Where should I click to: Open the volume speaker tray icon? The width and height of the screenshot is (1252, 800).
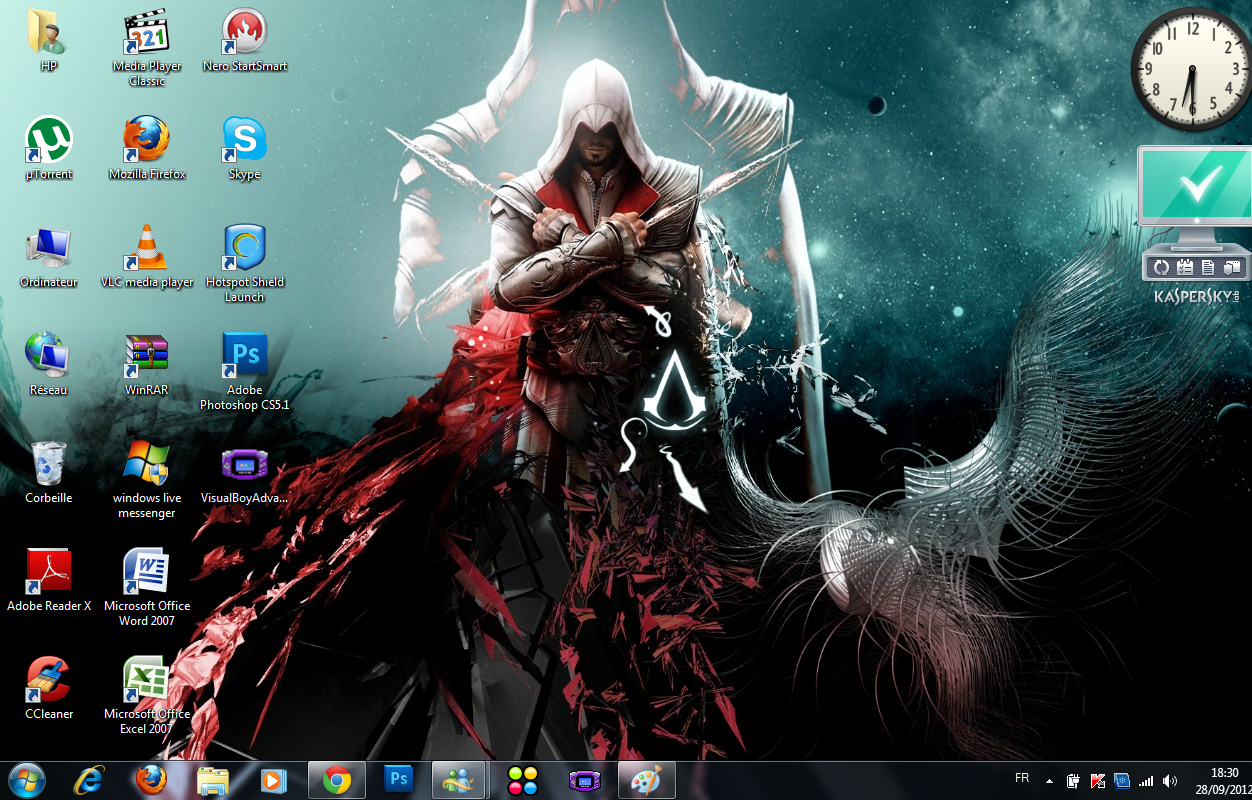click(1170, 781)
